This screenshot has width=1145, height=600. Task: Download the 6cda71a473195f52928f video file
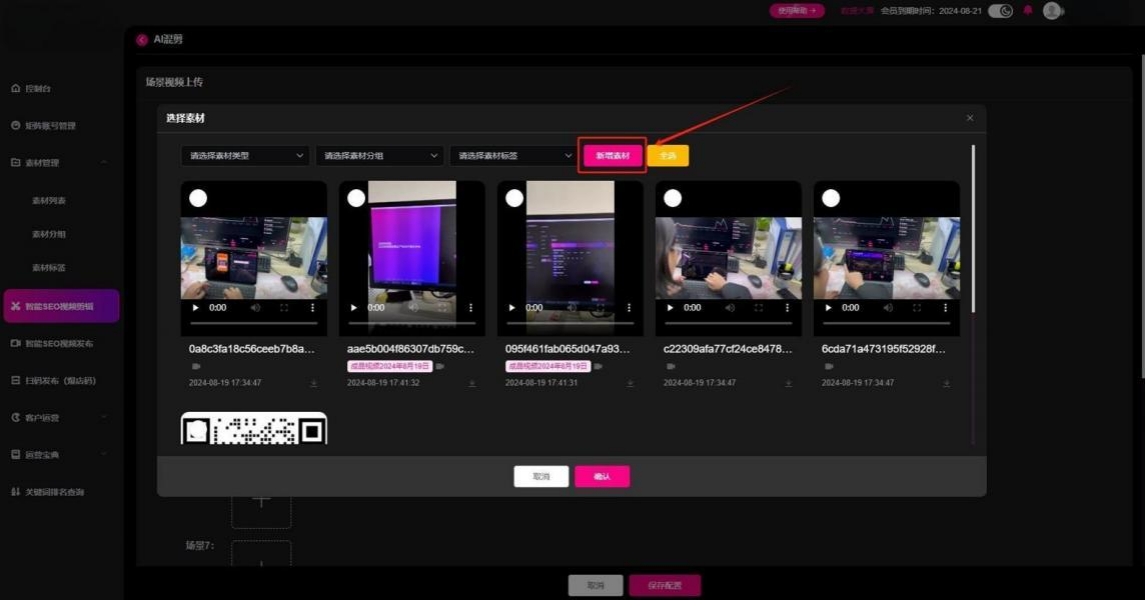point(946,383)
